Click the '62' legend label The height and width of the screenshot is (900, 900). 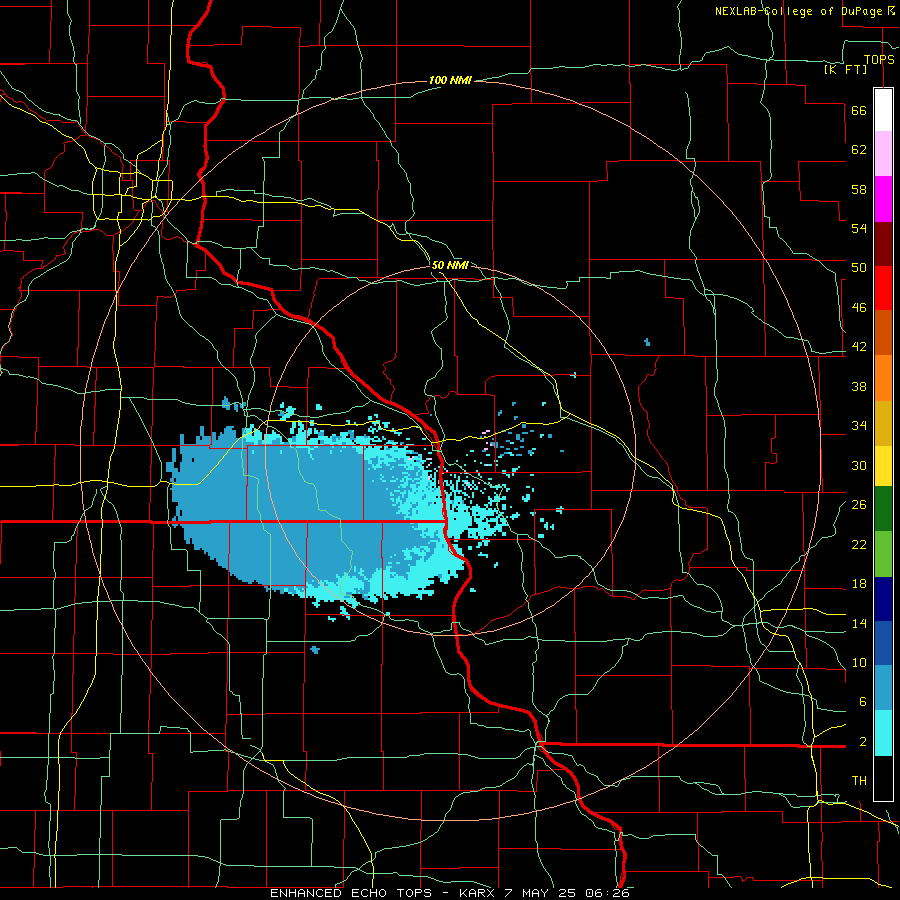(x=859, y=150)
